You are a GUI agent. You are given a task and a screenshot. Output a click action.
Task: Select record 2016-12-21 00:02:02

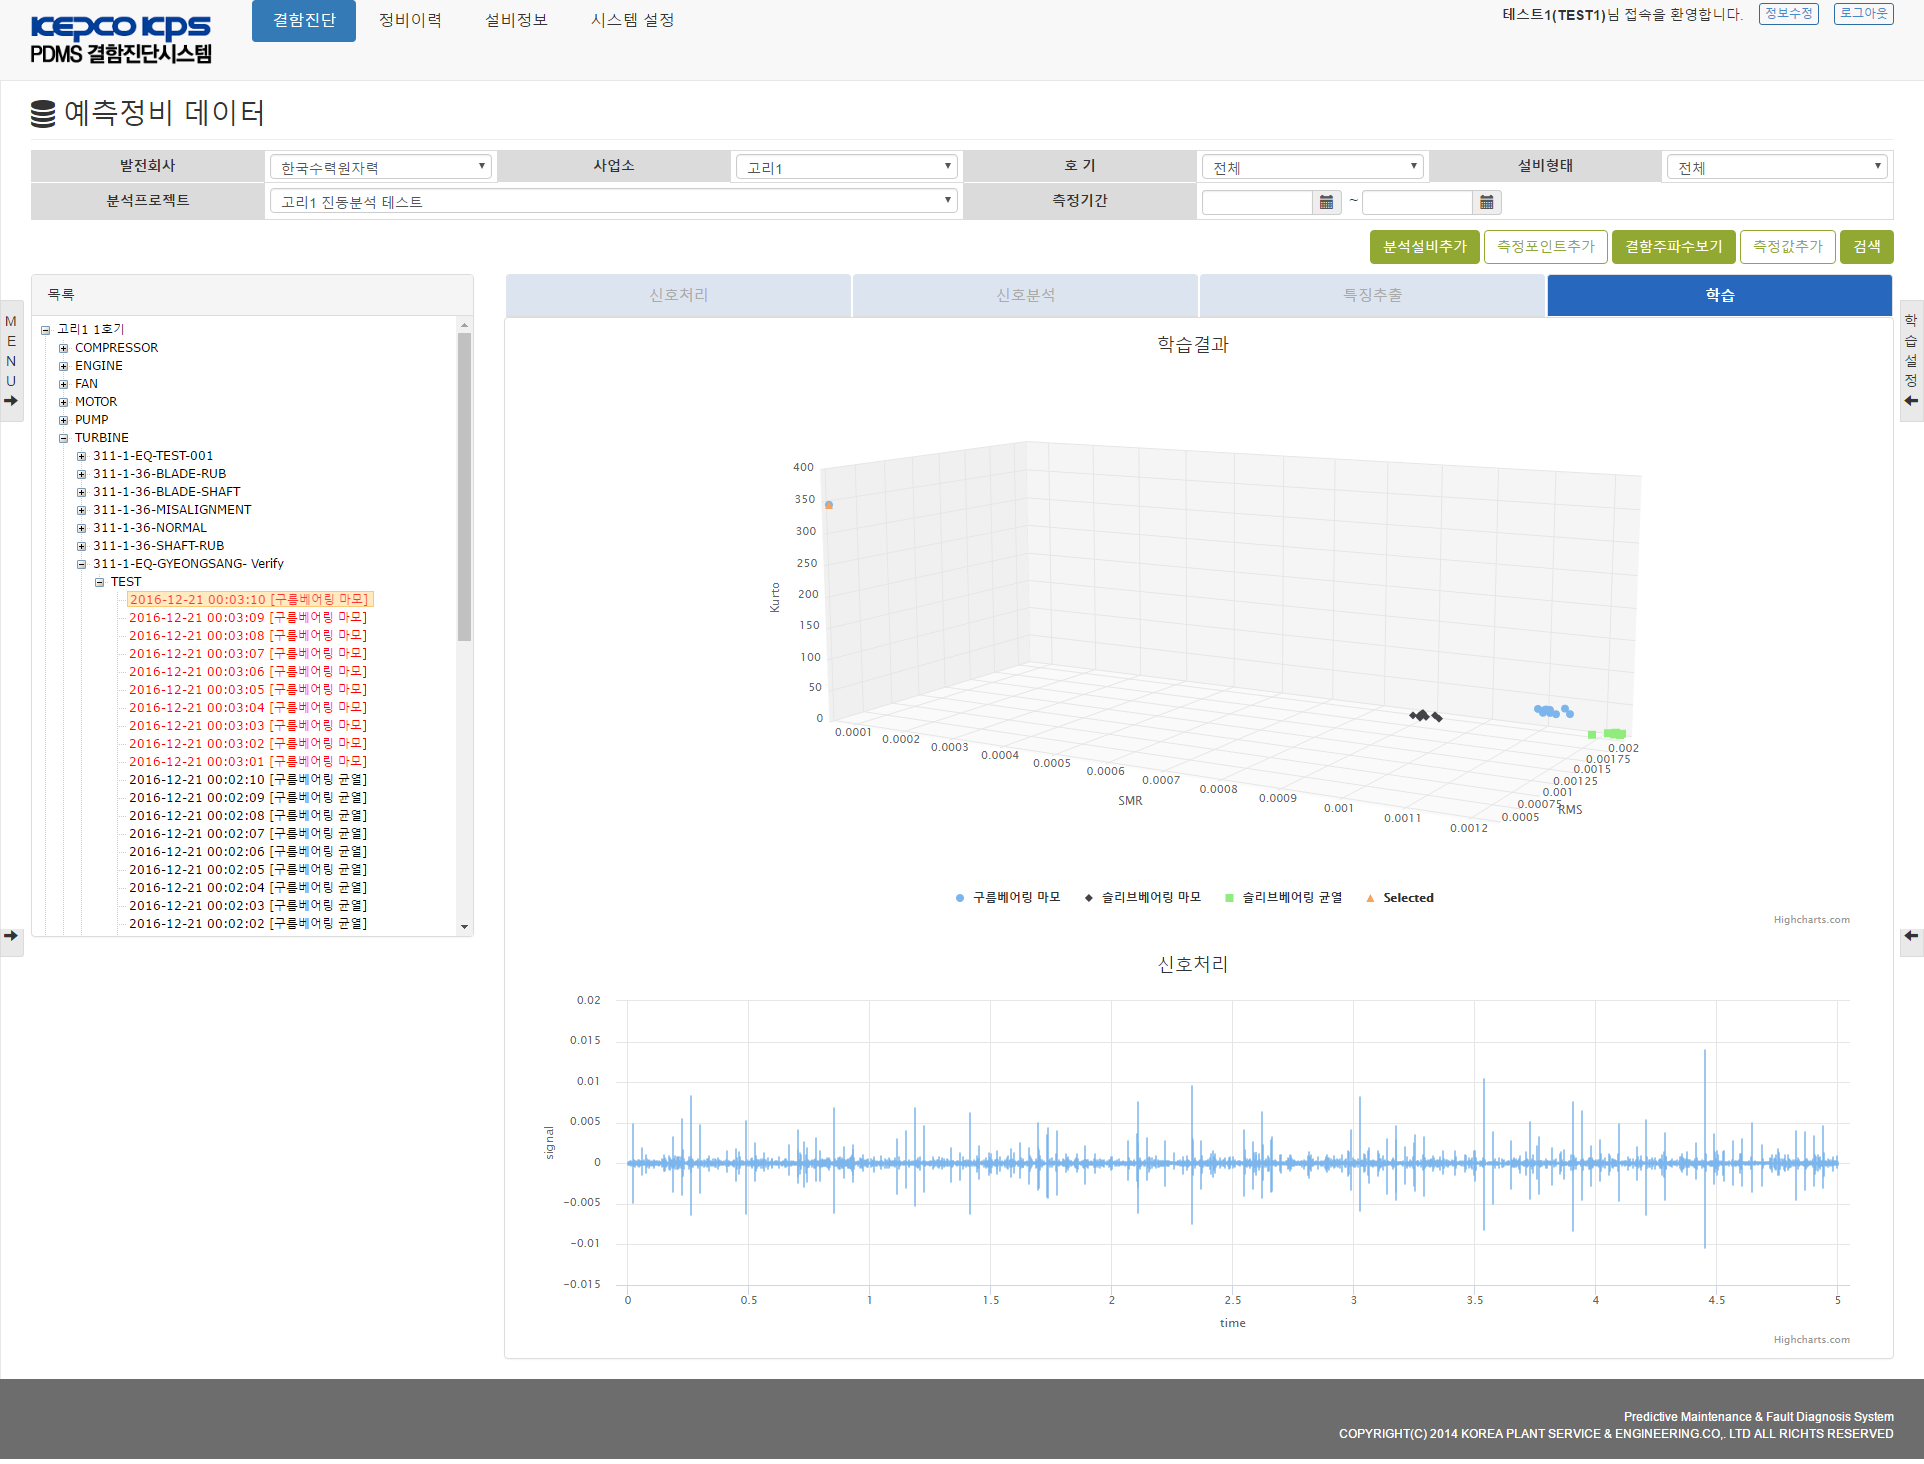coord(248,924)
